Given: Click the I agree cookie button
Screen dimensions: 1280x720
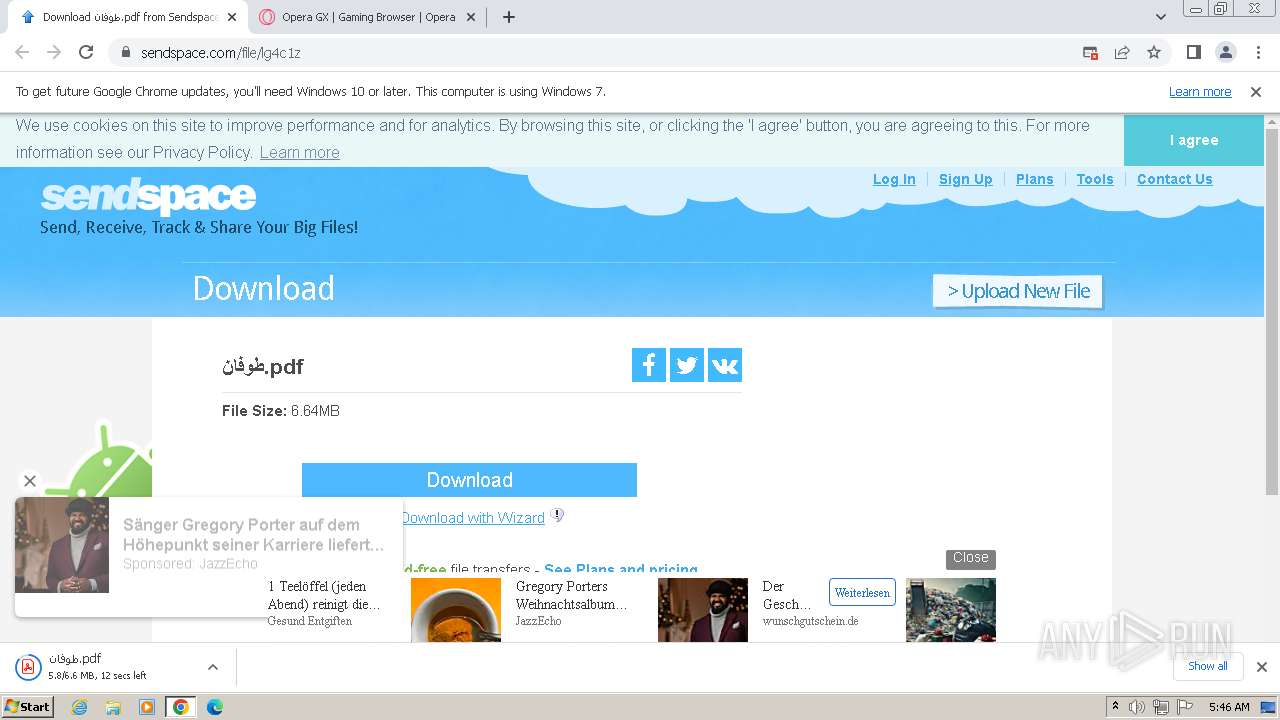Looking at the screenshot, I should coord(1194,140).
